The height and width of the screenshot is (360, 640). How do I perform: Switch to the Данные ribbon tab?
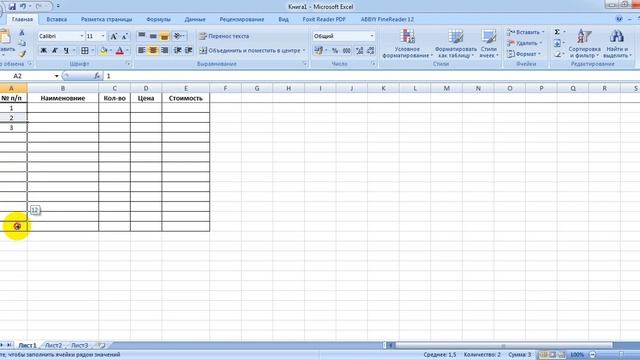click(195, 19)
